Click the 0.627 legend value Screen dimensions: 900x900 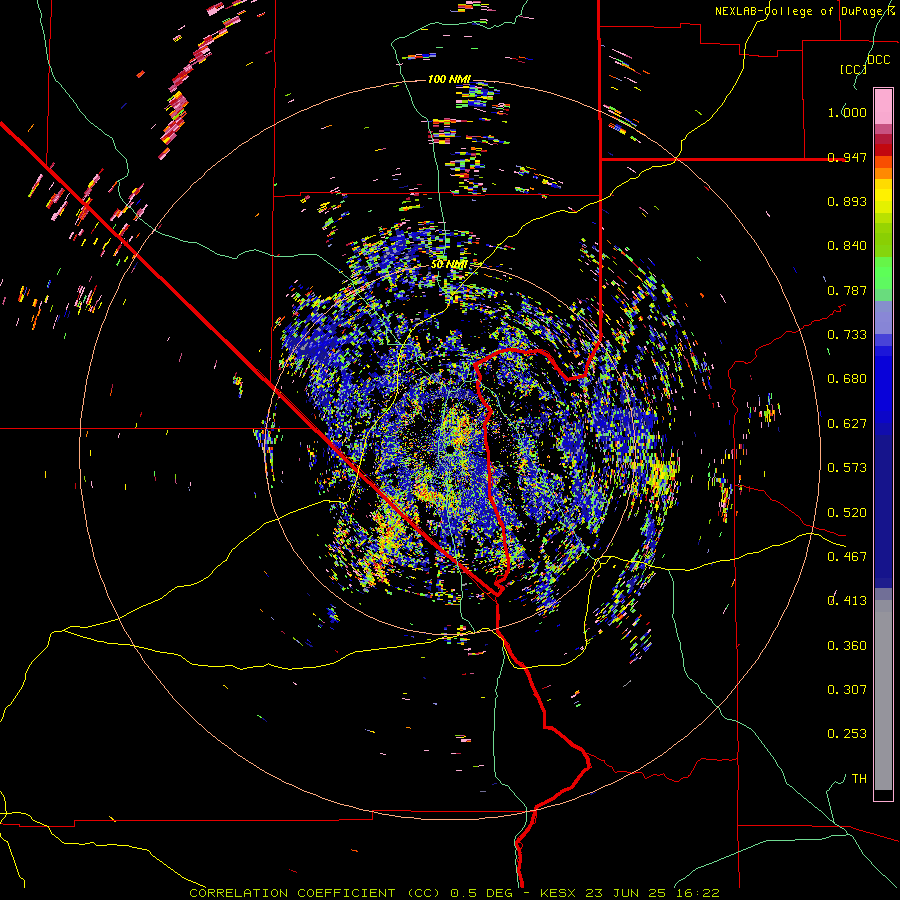tap(847, 424)
